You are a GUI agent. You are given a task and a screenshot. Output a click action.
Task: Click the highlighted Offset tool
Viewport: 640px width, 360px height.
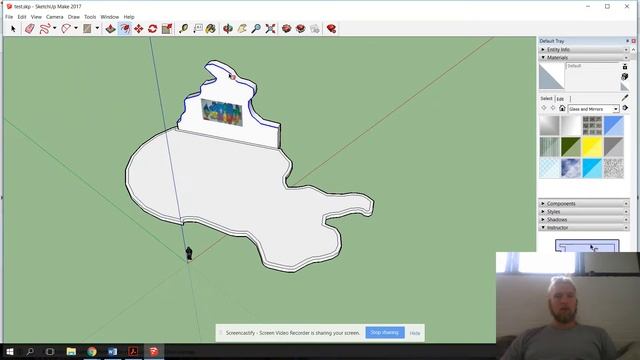(125, 29)
